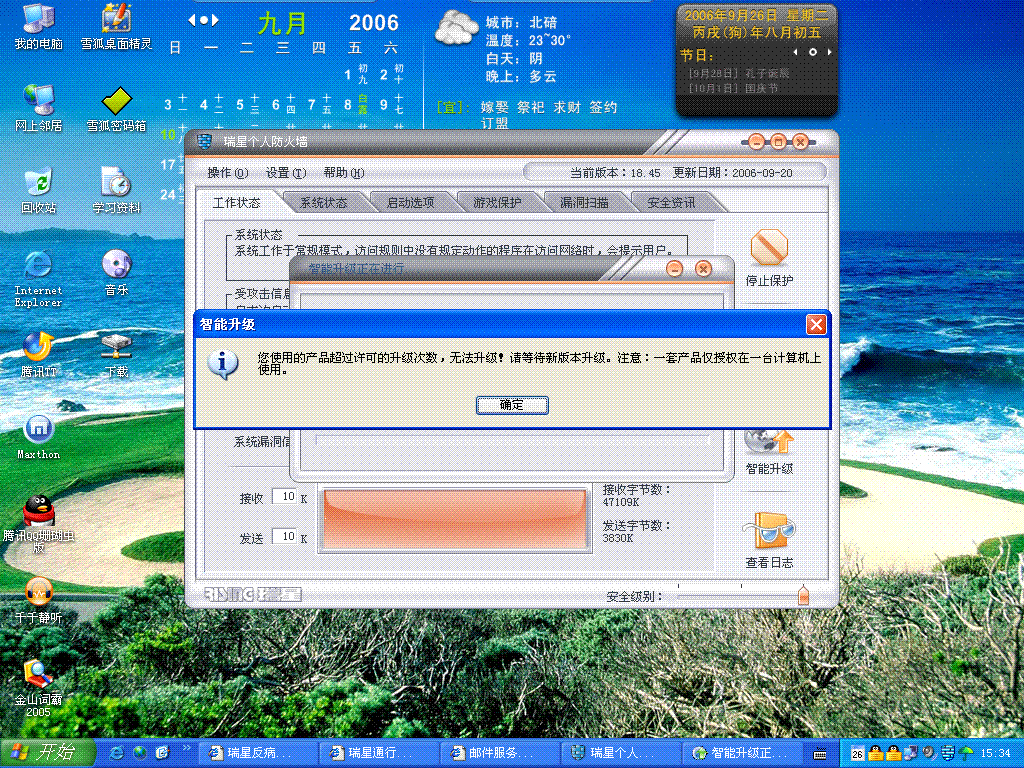The height and width of the screenshot is (768, 1024).
Task: Click the 接收 K value field
Action: click(x=285, y=497)
